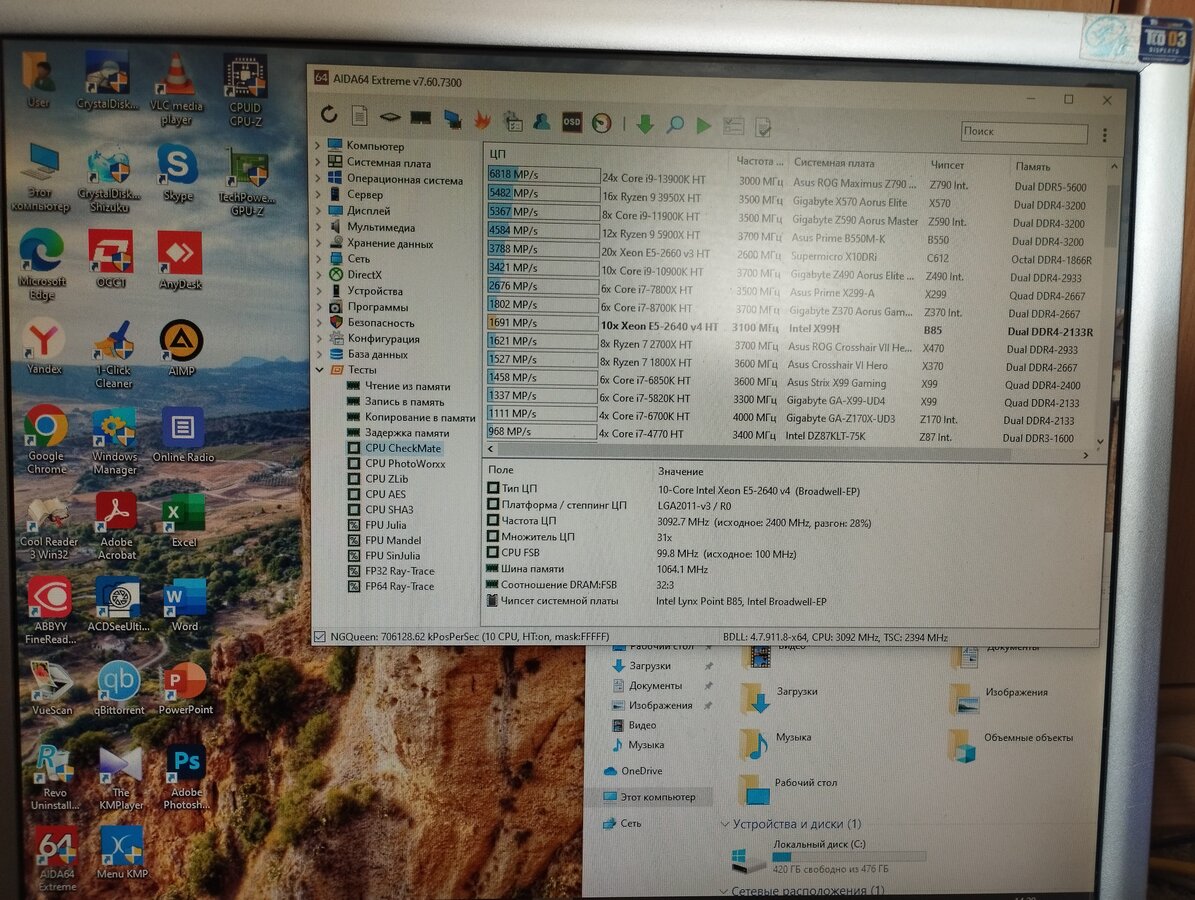Click the grayed results list toolbar icon
1195x900 pixels.
pyautogui.click(x=733, y=126)
